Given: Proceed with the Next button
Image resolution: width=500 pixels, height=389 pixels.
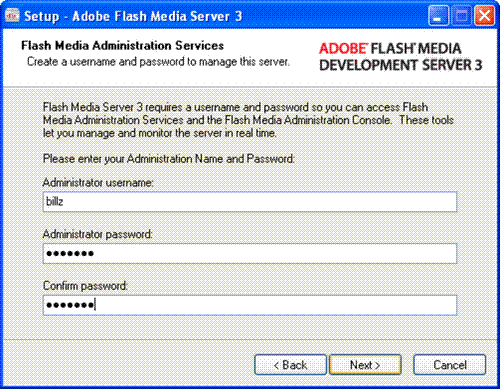Looking at the screenshot, I should tap(365, 365).
